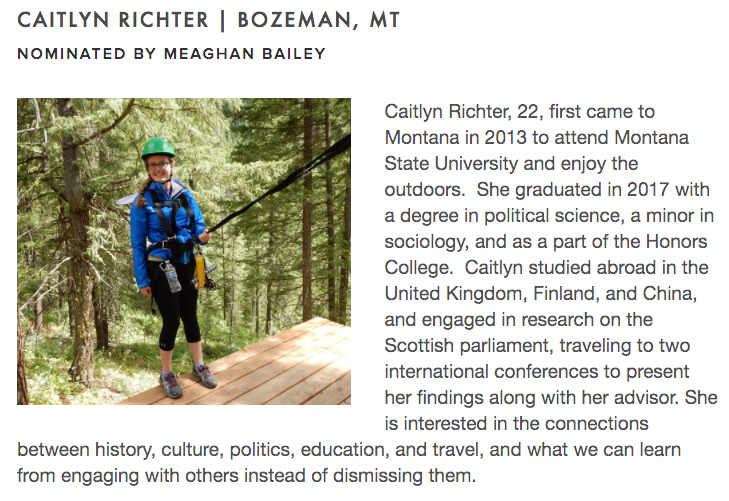Click the water bottle hanging from harness

pyautogui.click(x=171, y=276)
